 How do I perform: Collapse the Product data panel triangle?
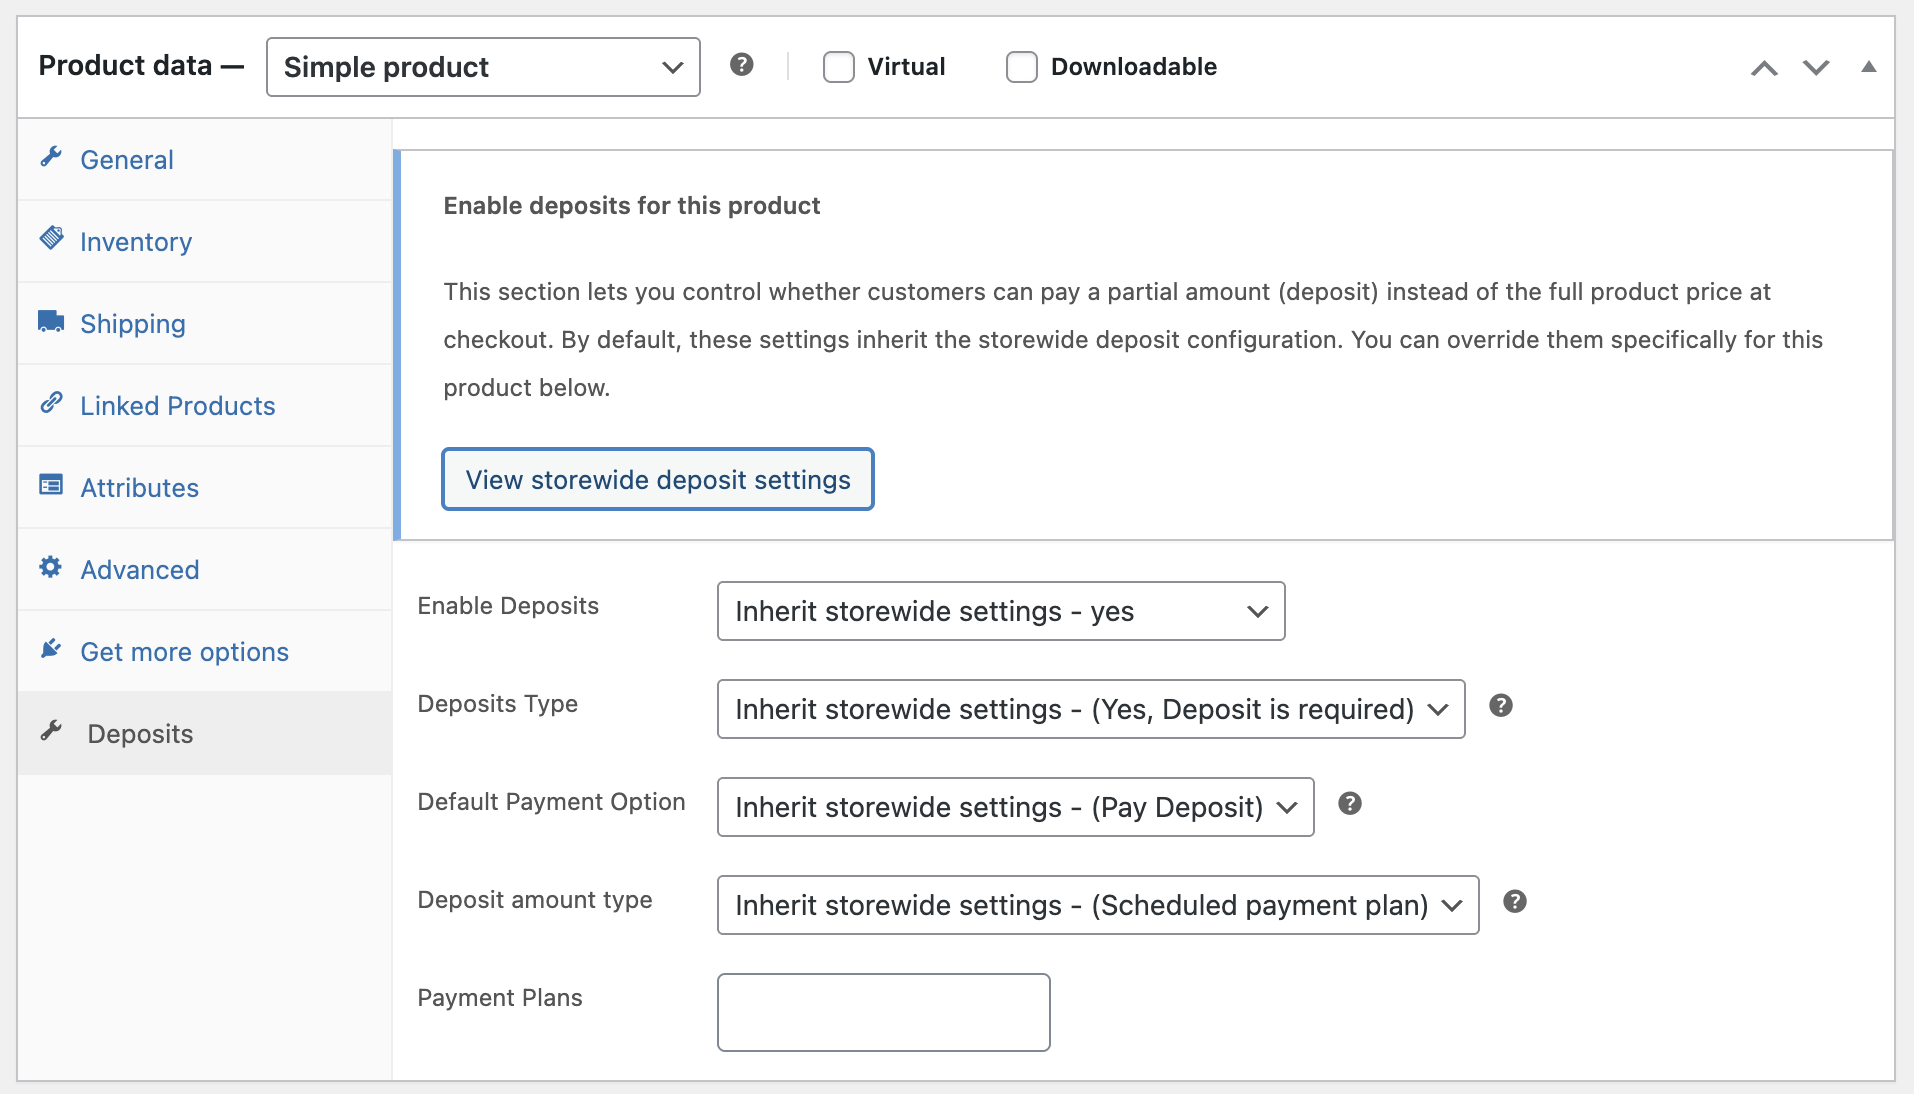click(1868, 67)
